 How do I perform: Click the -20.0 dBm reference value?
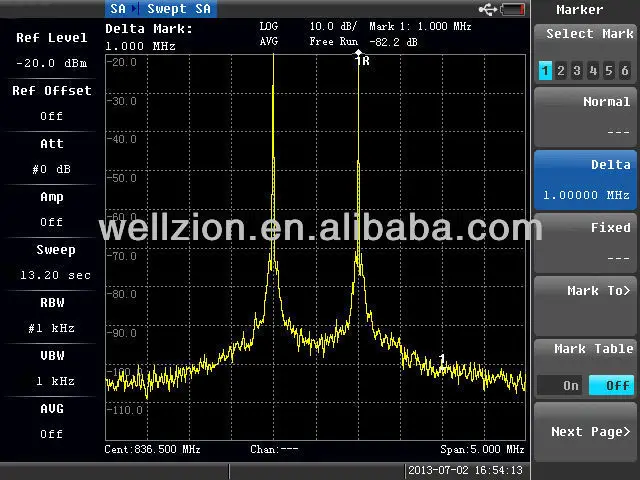coord(51,63)
